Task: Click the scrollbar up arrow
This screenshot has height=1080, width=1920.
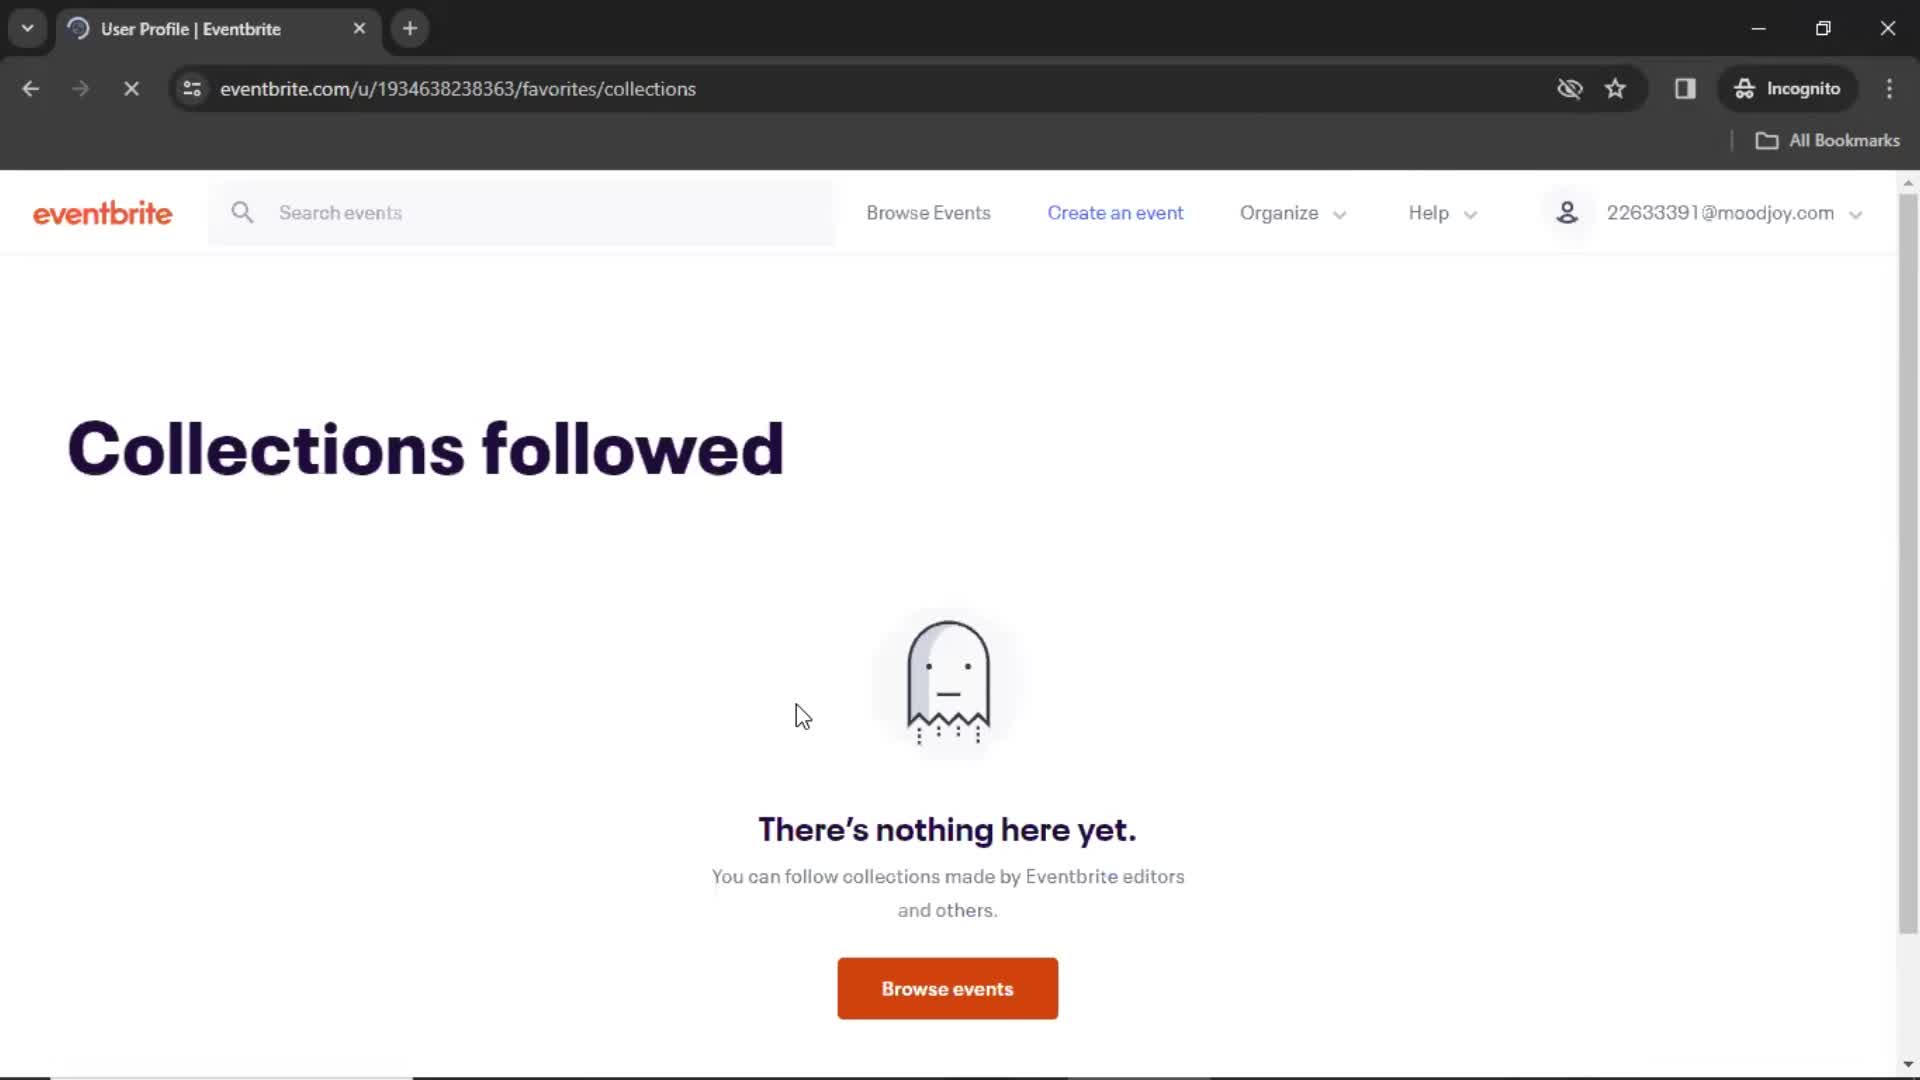Action: [1908, 183]
